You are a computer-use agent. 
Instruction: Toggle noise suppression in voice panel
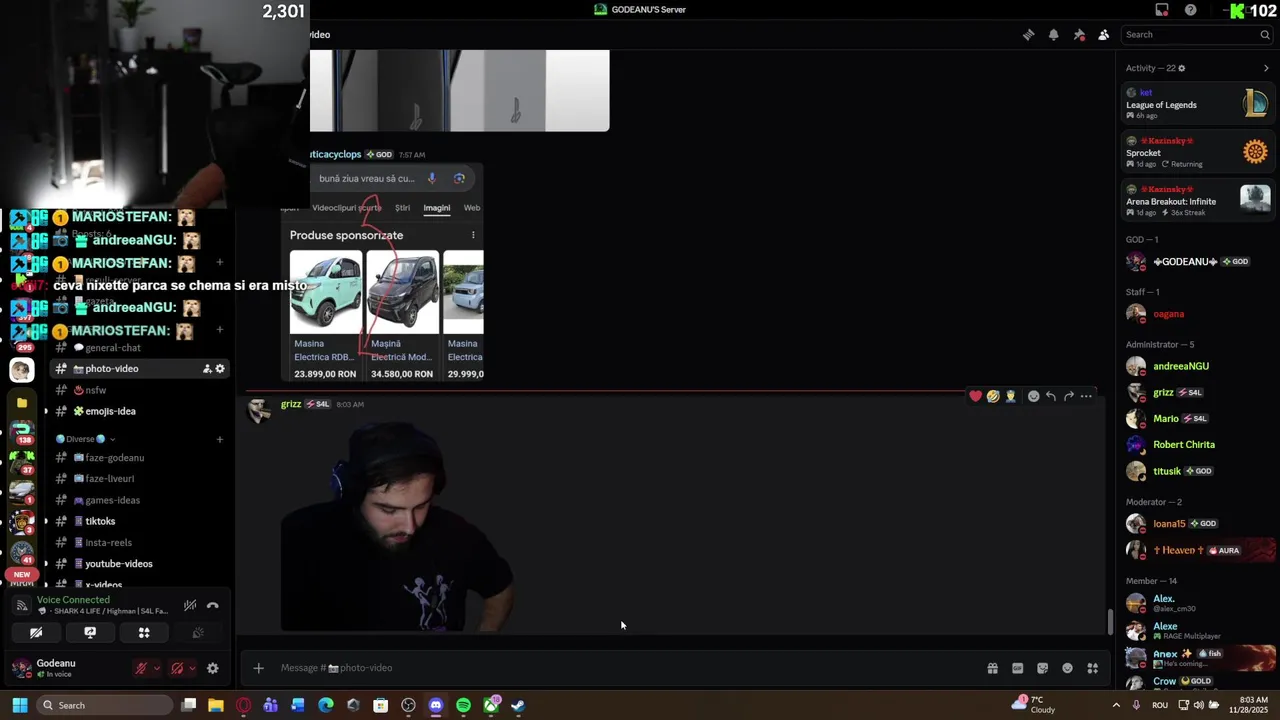(x=190, y=605)
